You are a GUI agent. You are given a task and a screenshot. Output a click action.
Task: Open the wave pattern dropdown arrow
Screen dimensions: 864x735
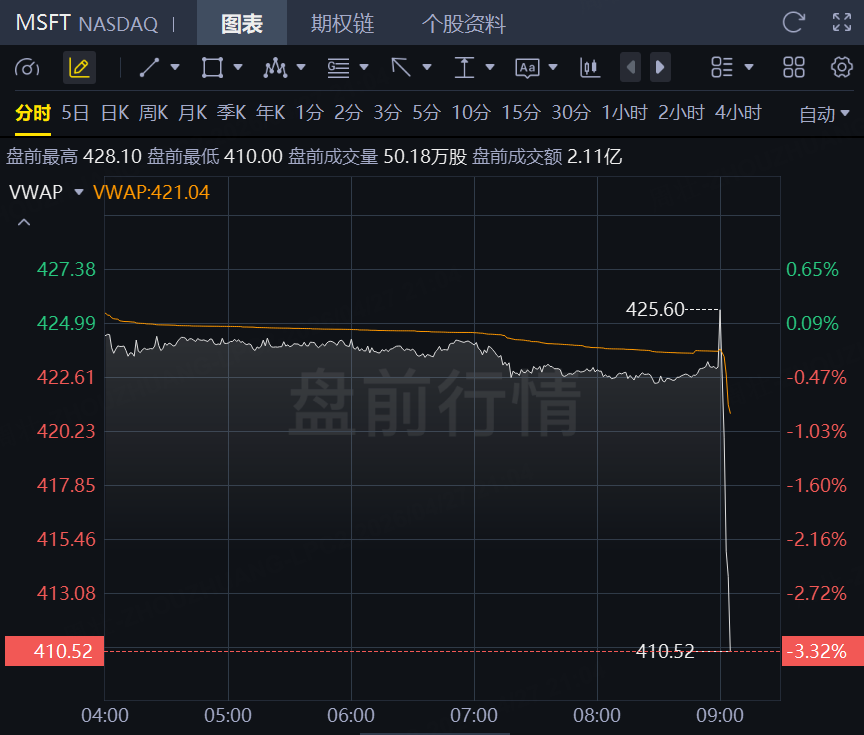pos(301,67)
